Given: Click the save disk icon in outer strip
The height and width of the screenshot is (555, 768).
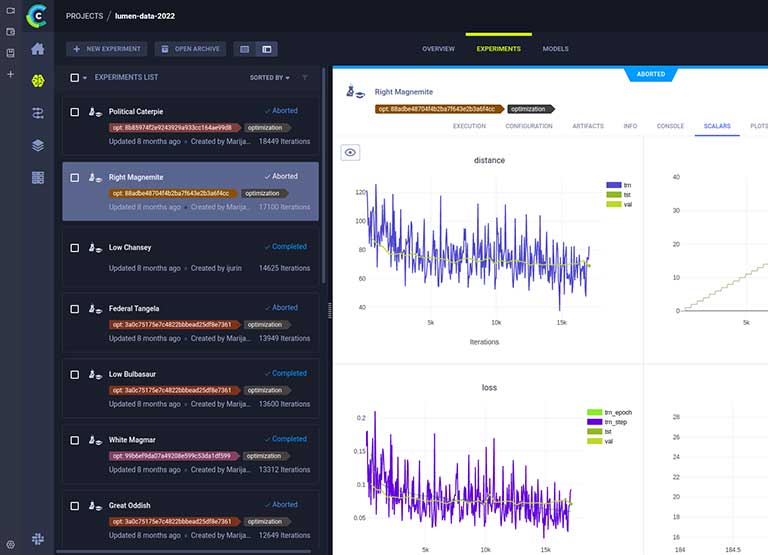Looking at the screenshot, I should click(10, 53).
